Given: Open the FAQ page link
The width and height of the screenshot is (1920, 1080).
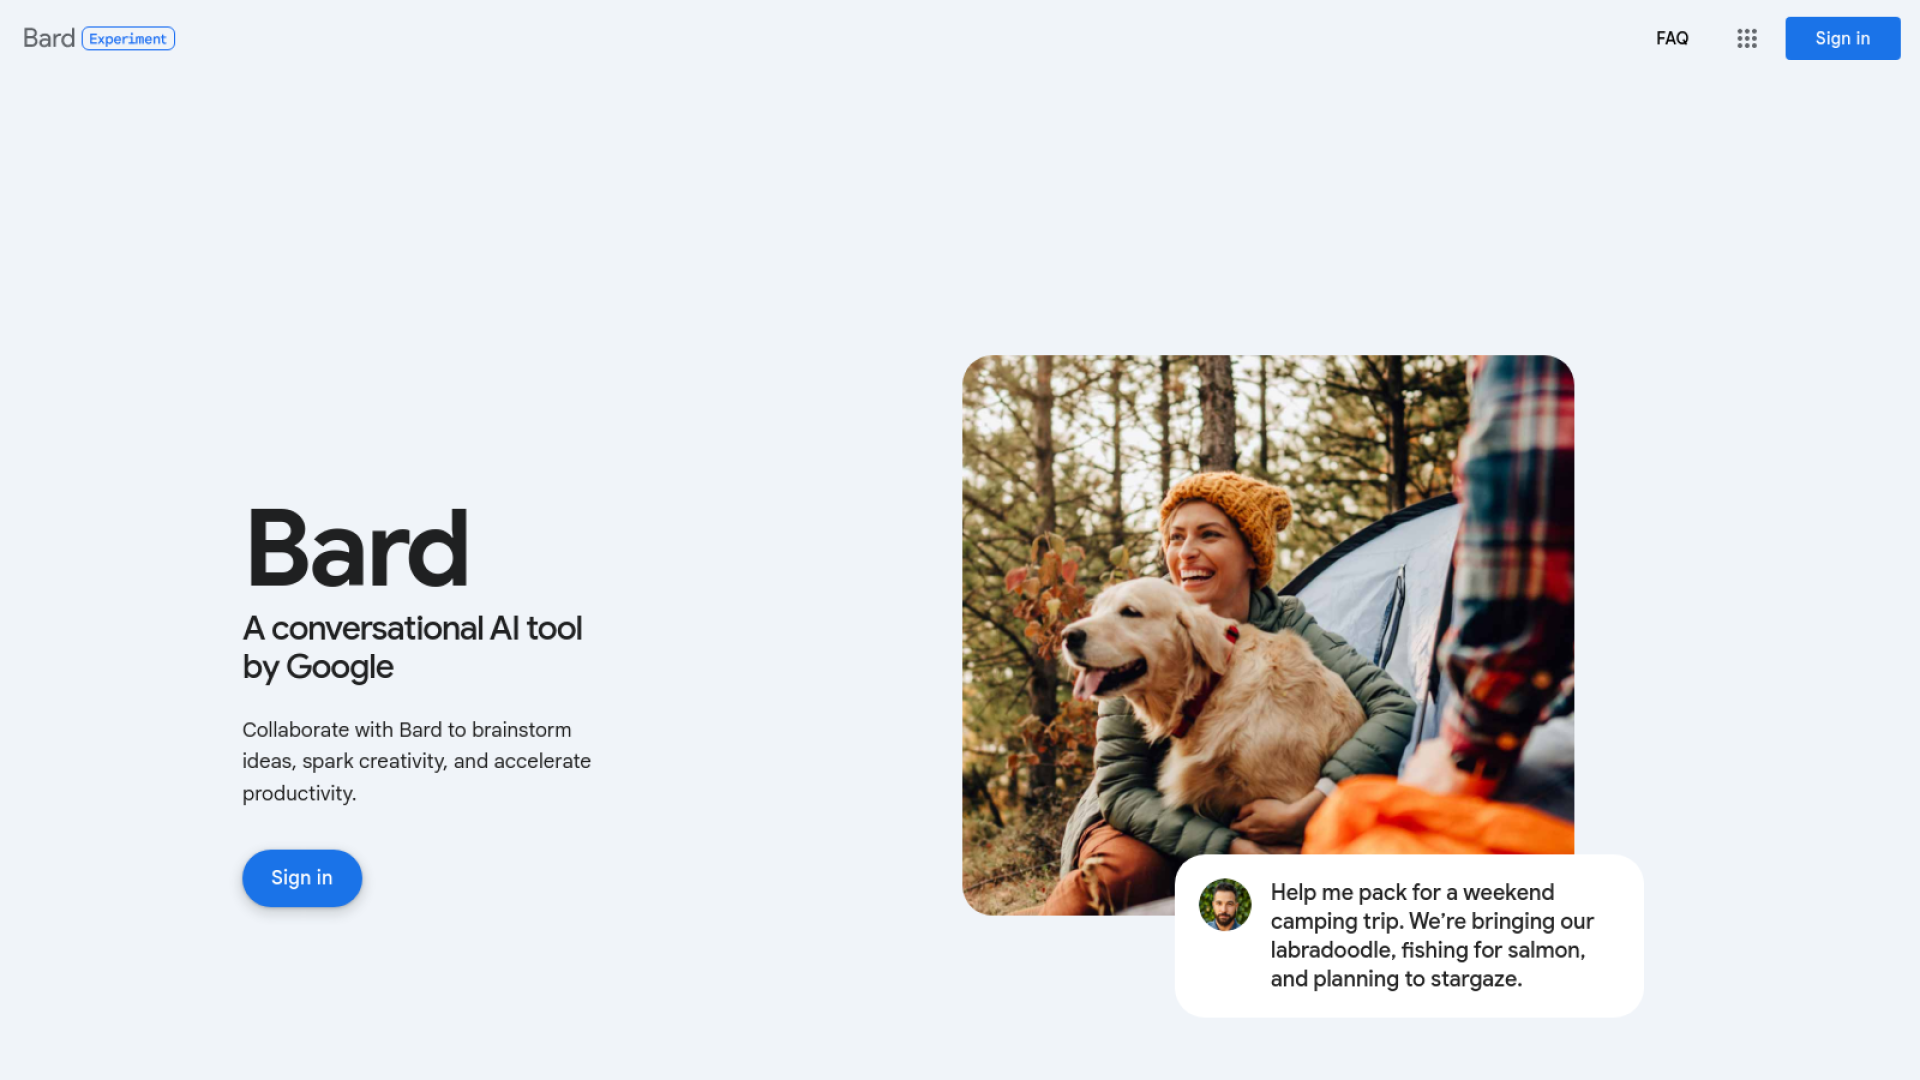Looking at the screenshot, I should tap(1672, 38).
